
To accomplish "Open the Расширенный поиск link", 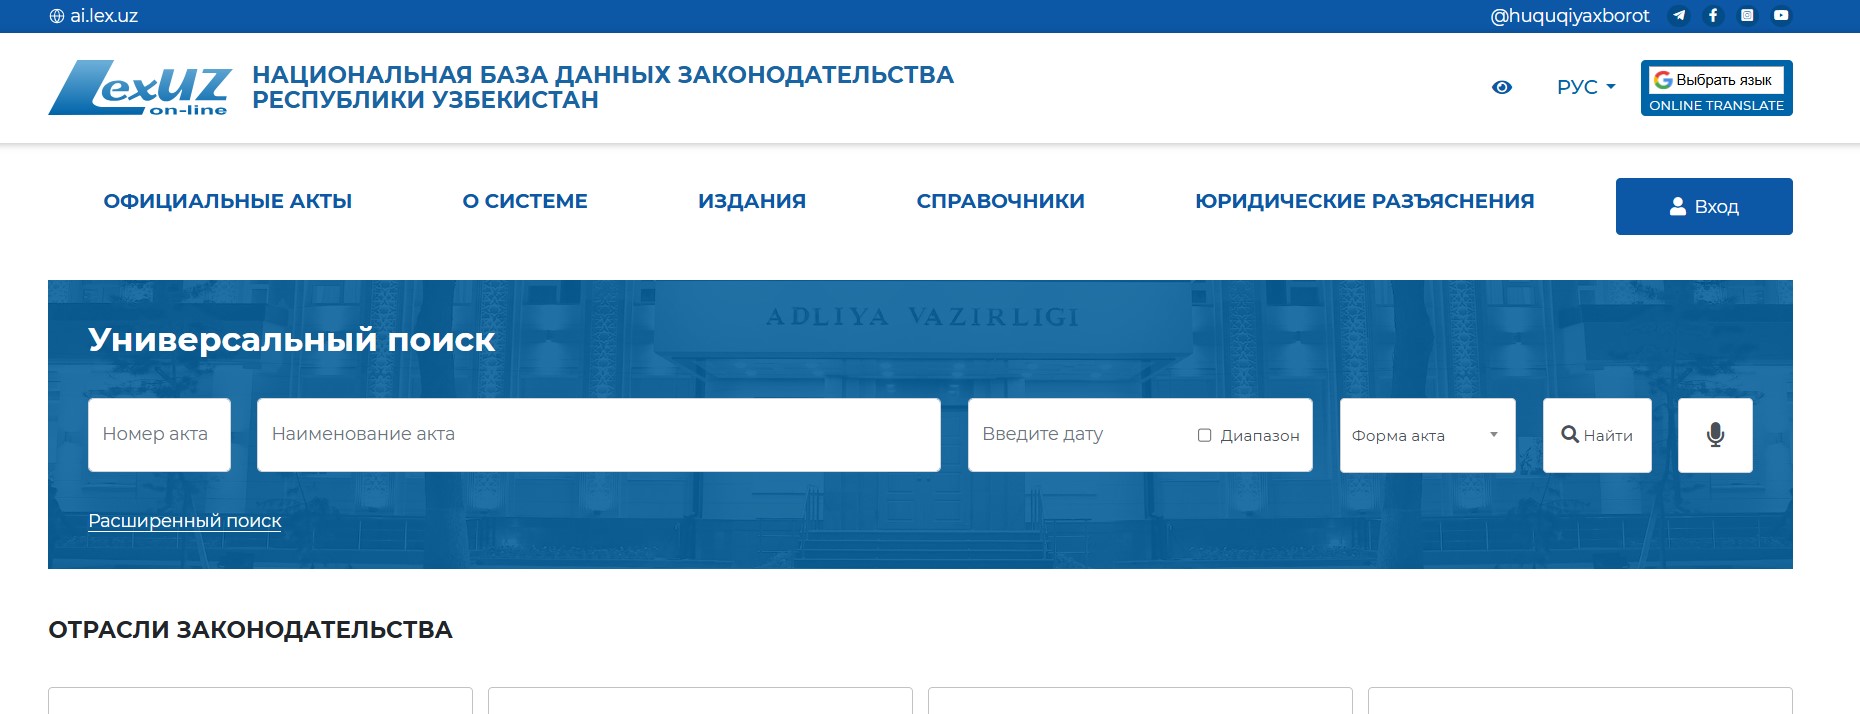I will point(185,521).
